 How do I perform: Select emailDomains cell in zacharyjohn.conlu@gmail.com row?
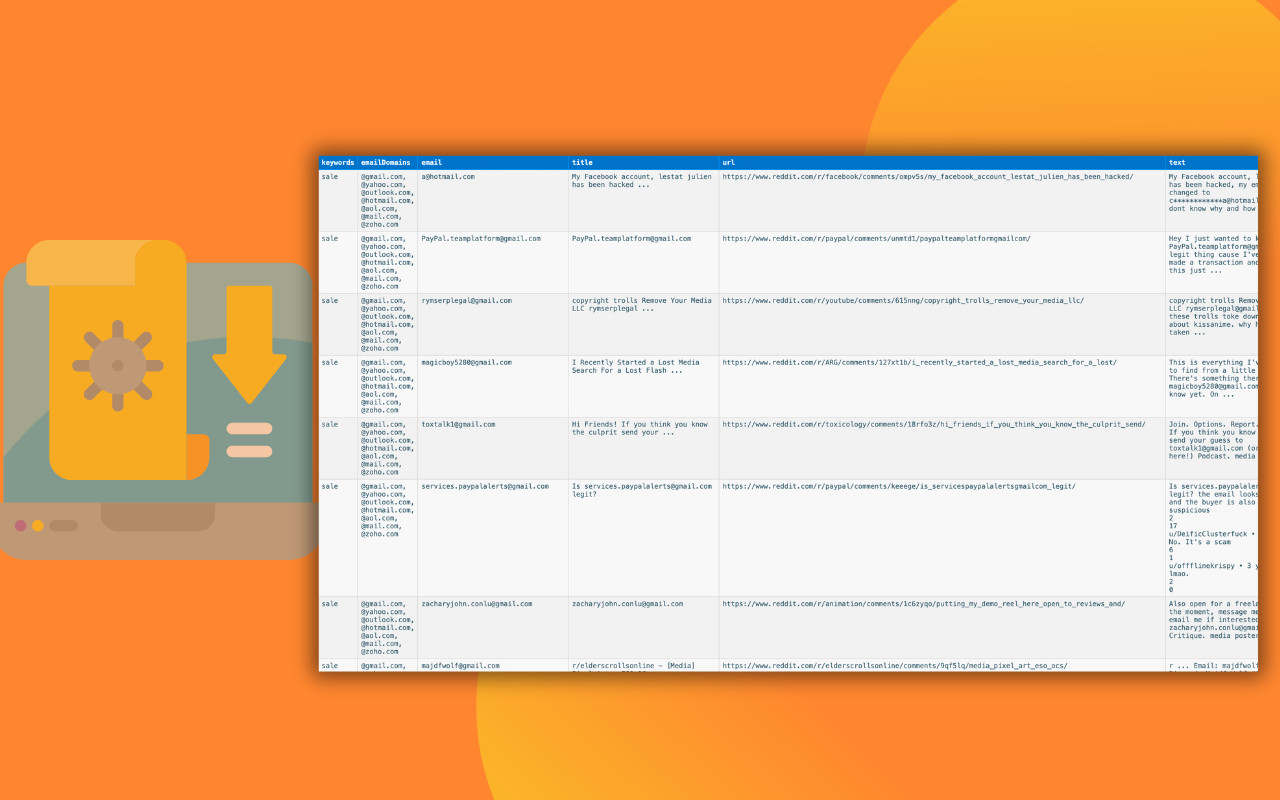(x=387, y=628)
